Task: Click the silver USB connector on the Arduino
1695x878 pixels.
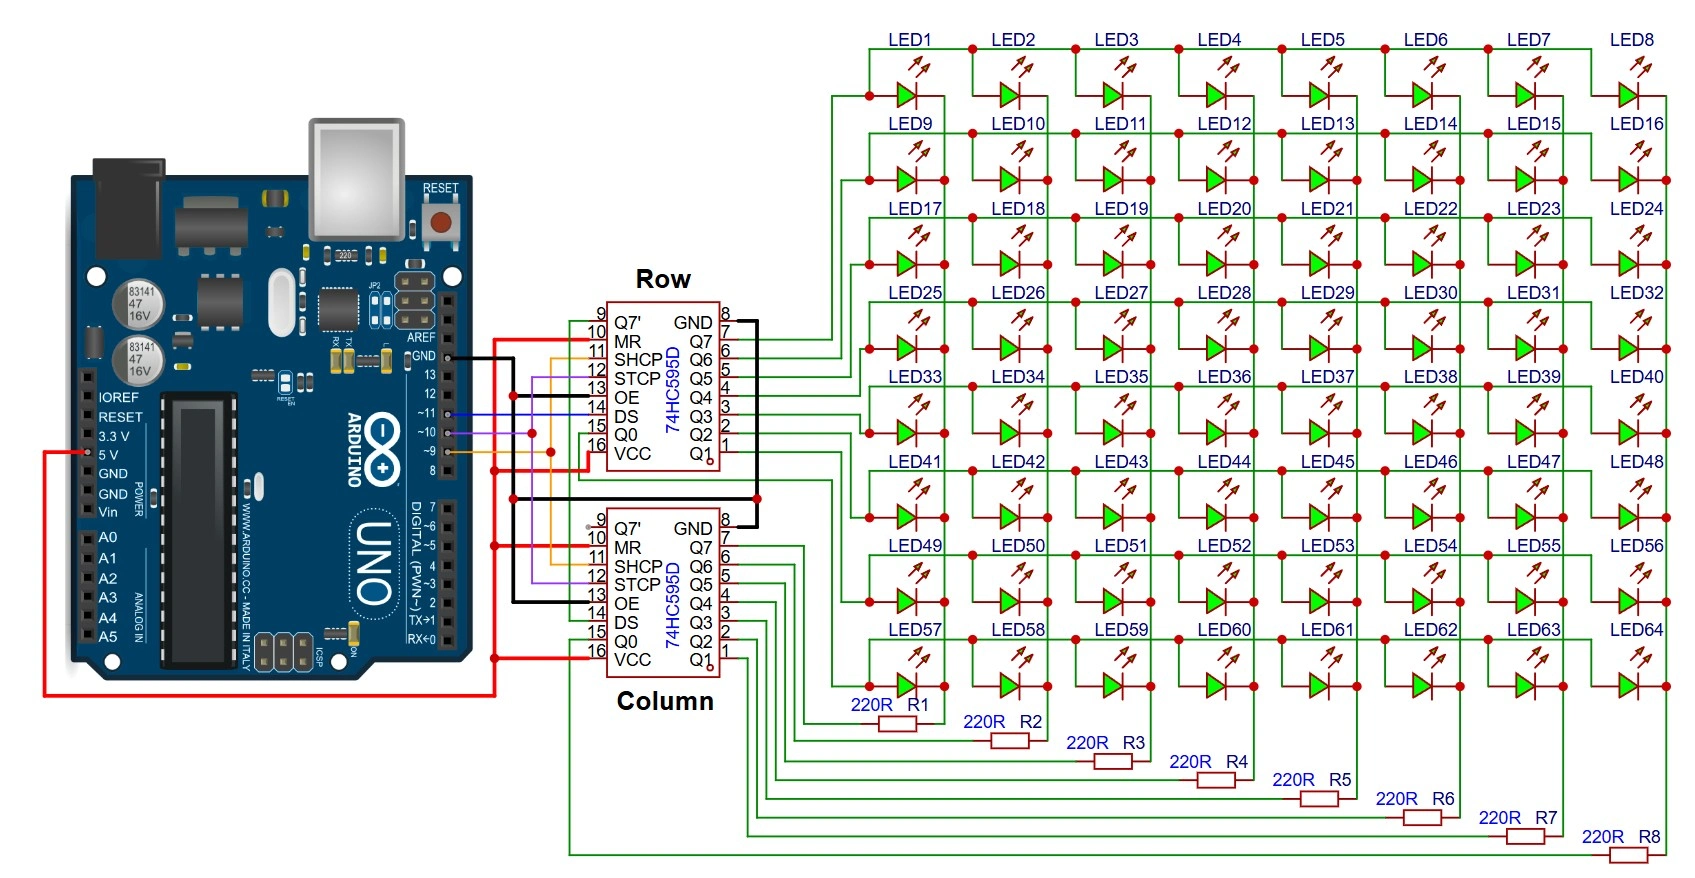Action: pyautogui.click(x=357, y=180)
